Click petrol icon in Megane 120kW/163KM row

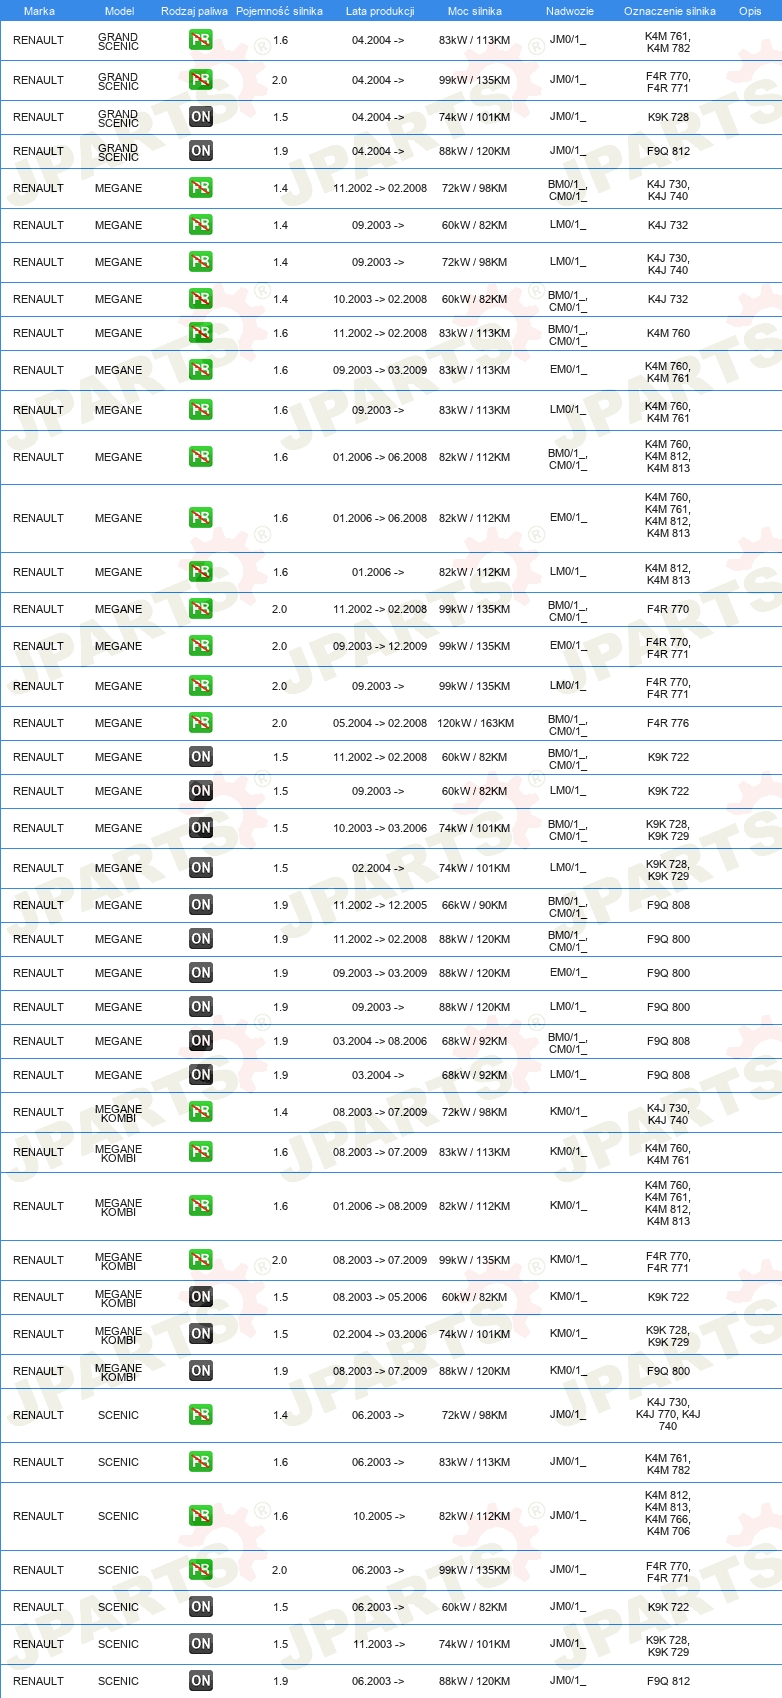[201, 723]
